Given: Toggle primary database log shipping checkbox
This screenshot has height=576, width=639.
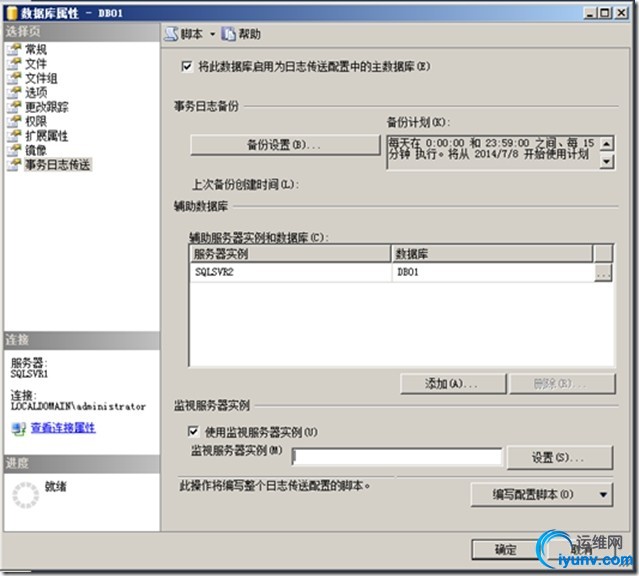Looking at the screenshot, I should pyautogui.click(x=187, y=66).
